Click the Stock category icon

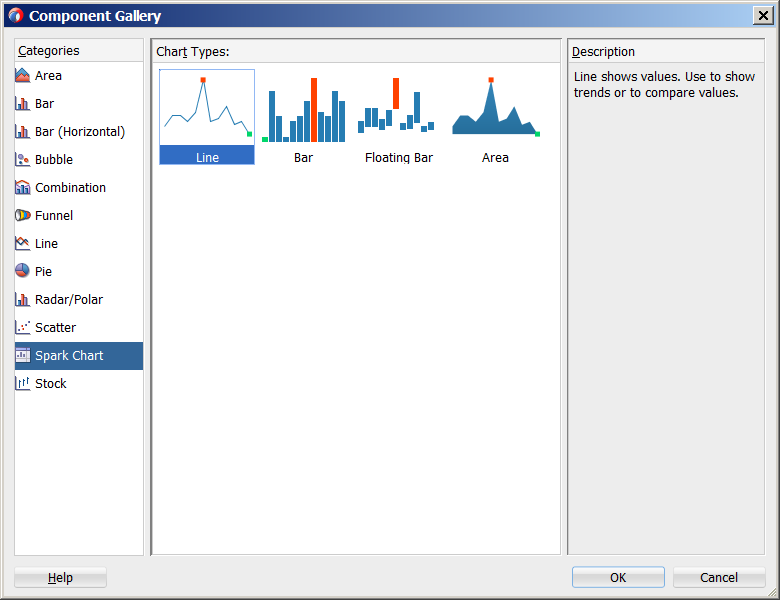(22, 383)
